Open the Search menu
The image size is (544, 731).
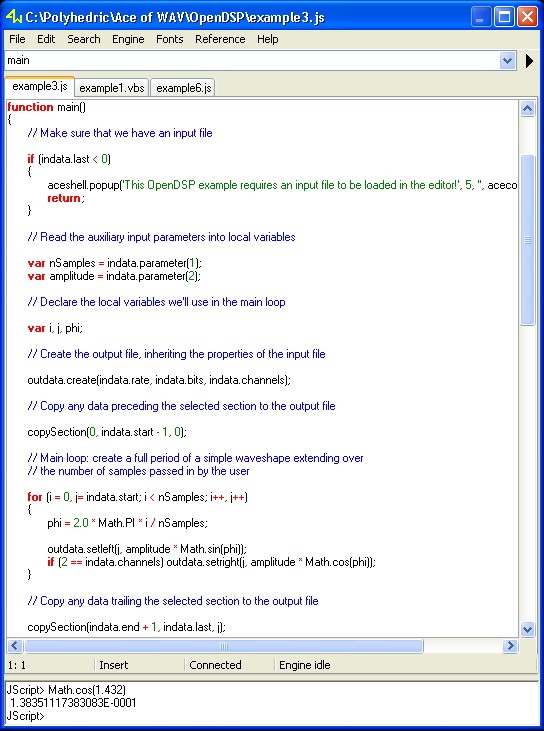coord(84,39)
